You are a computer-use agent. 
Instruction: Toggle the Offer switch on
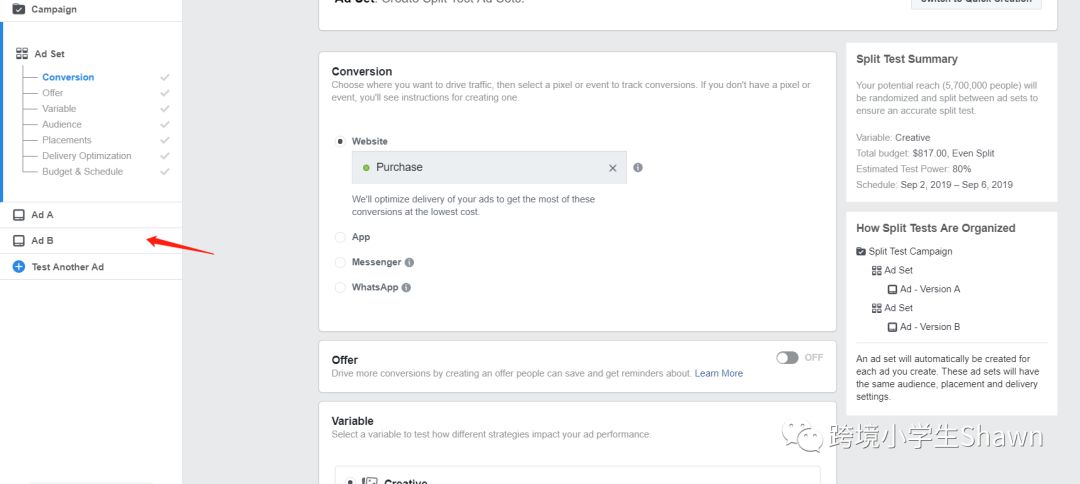[787, 357]
